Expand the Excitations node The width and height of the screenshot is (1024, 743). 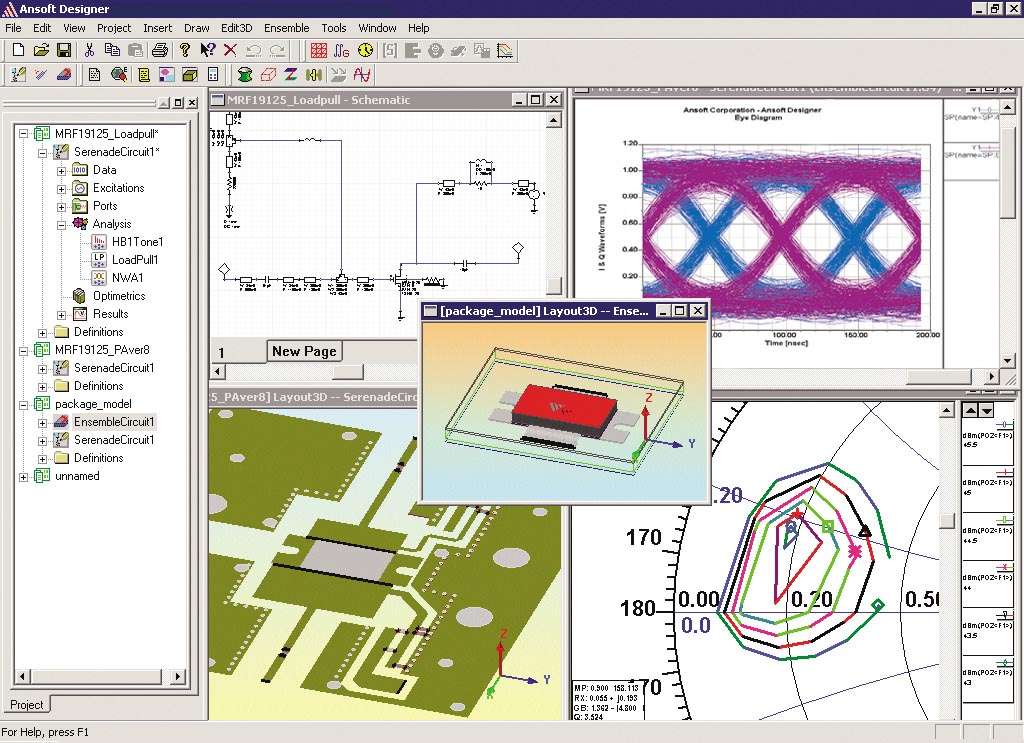coord(61,189)
